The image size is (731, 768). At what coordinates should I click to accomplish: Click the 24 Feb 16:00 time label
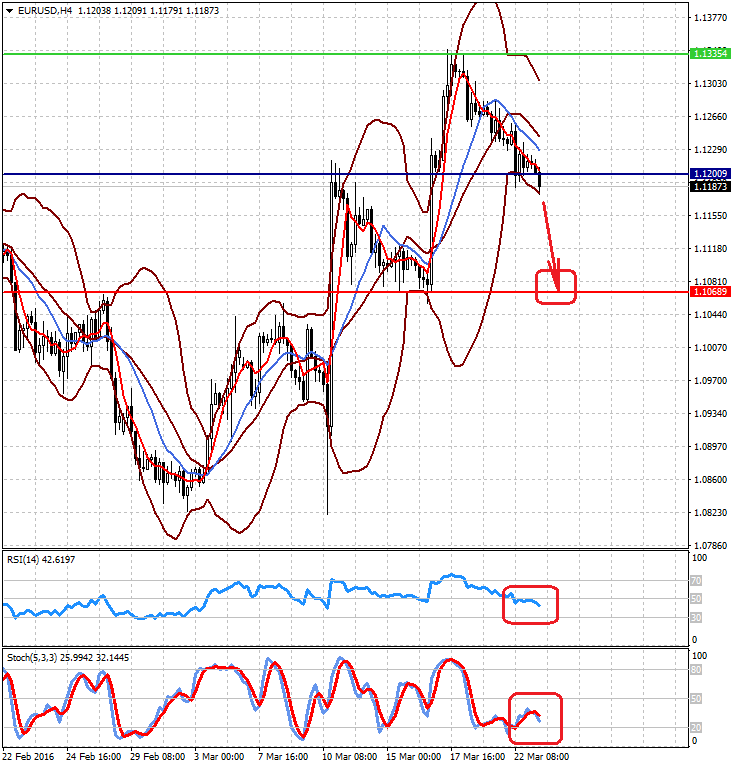93,756
